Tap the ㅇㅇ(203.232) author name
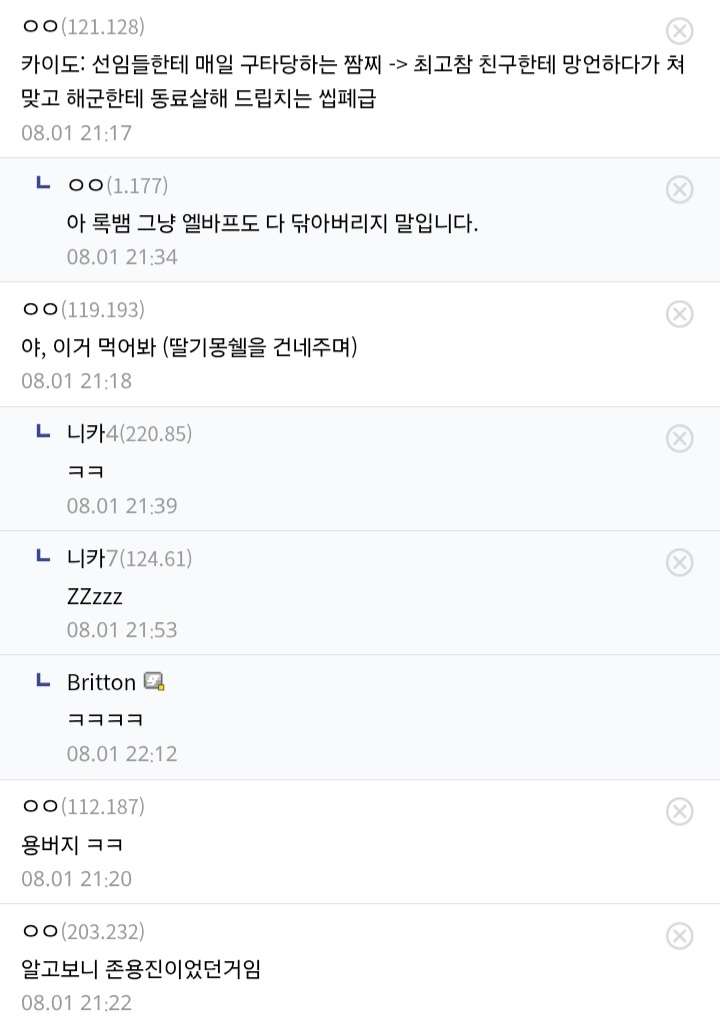Viewport: 720px width, 1024px height. [83, 931]
